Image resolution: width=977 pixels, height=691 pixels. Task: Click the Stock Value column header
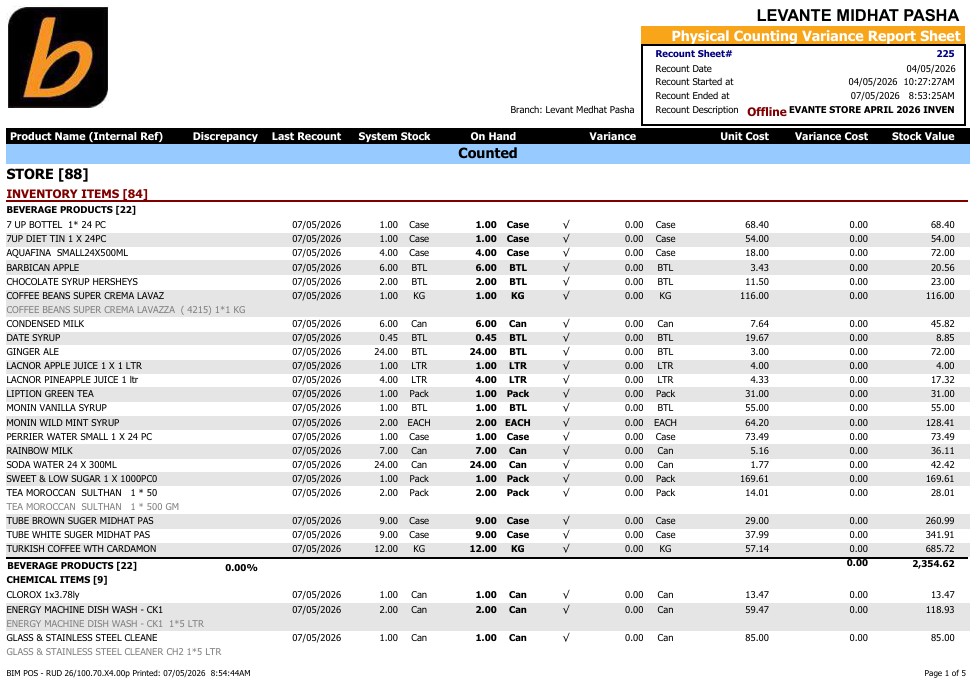pyautogui.click(x=923, y=136)
